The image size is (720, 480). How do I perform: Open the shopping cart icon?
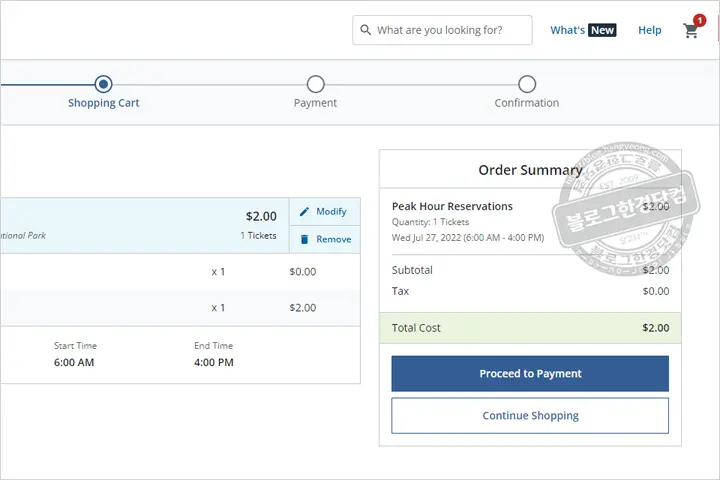pos(690,31)
